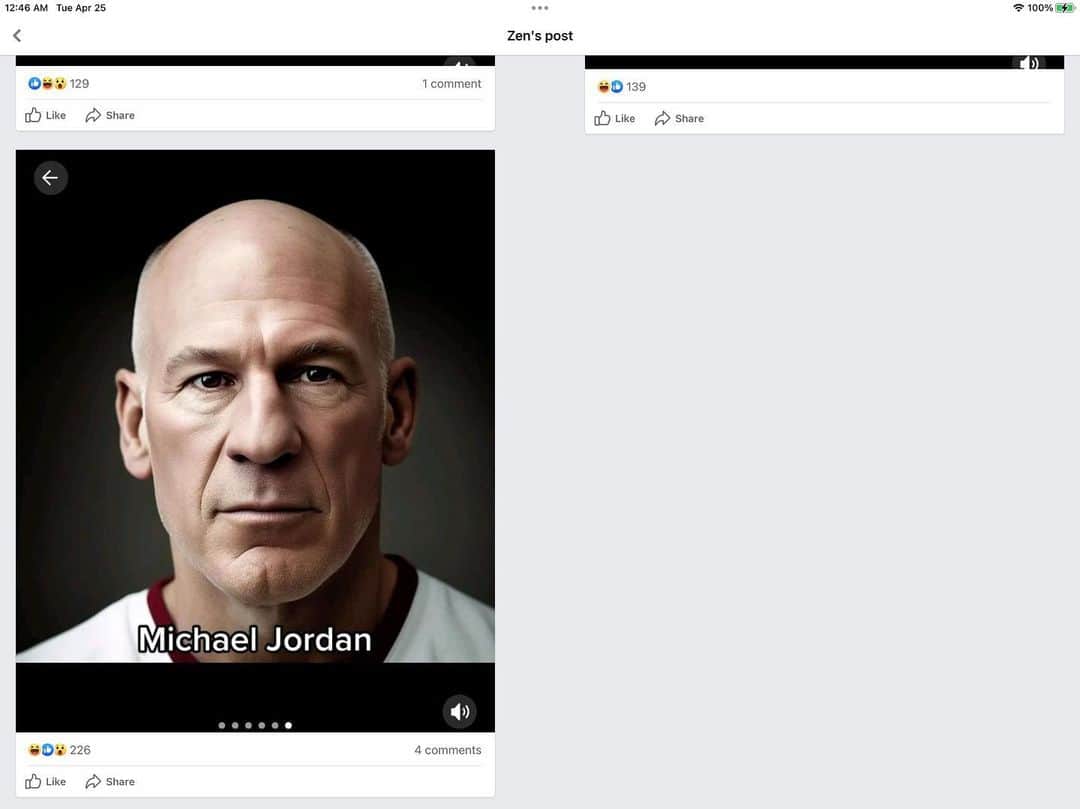Tap the thumbs-up icon beside the 226 post's Like
The image size is (1080, 809).
(33, 781)
